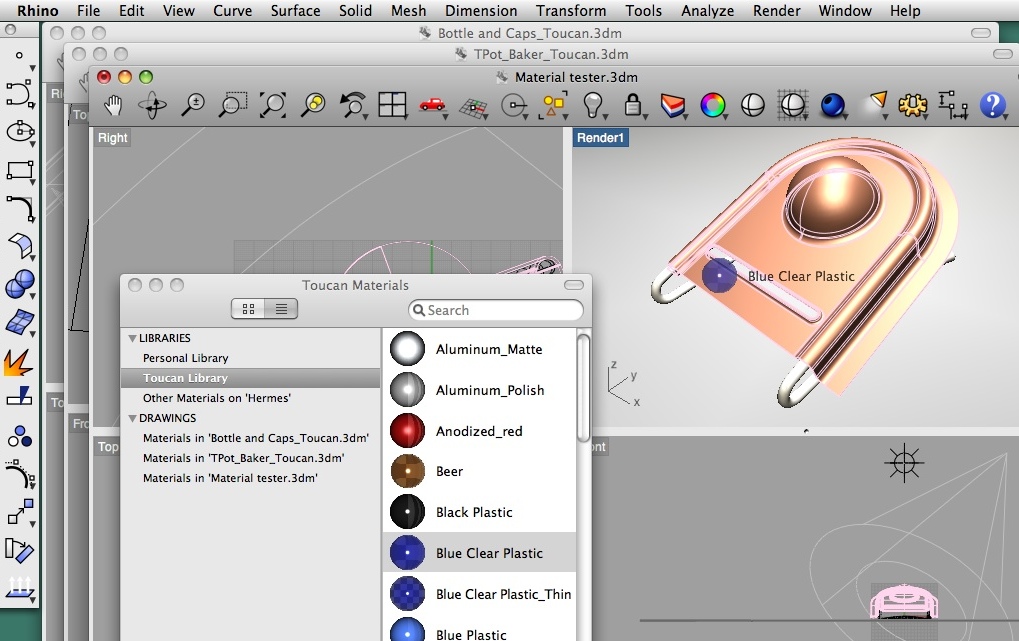Collapse the LIBRARIES section triangle
Screen dimensions: 1019x641
(x=132, y=338)
